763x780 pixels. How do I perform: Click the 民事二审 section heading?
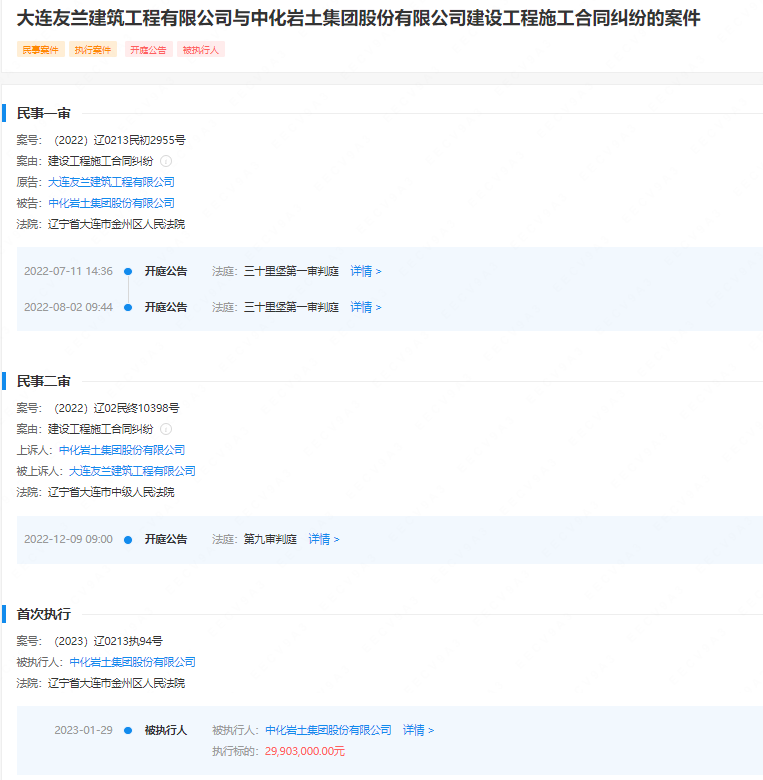click(x=44, y=382)
